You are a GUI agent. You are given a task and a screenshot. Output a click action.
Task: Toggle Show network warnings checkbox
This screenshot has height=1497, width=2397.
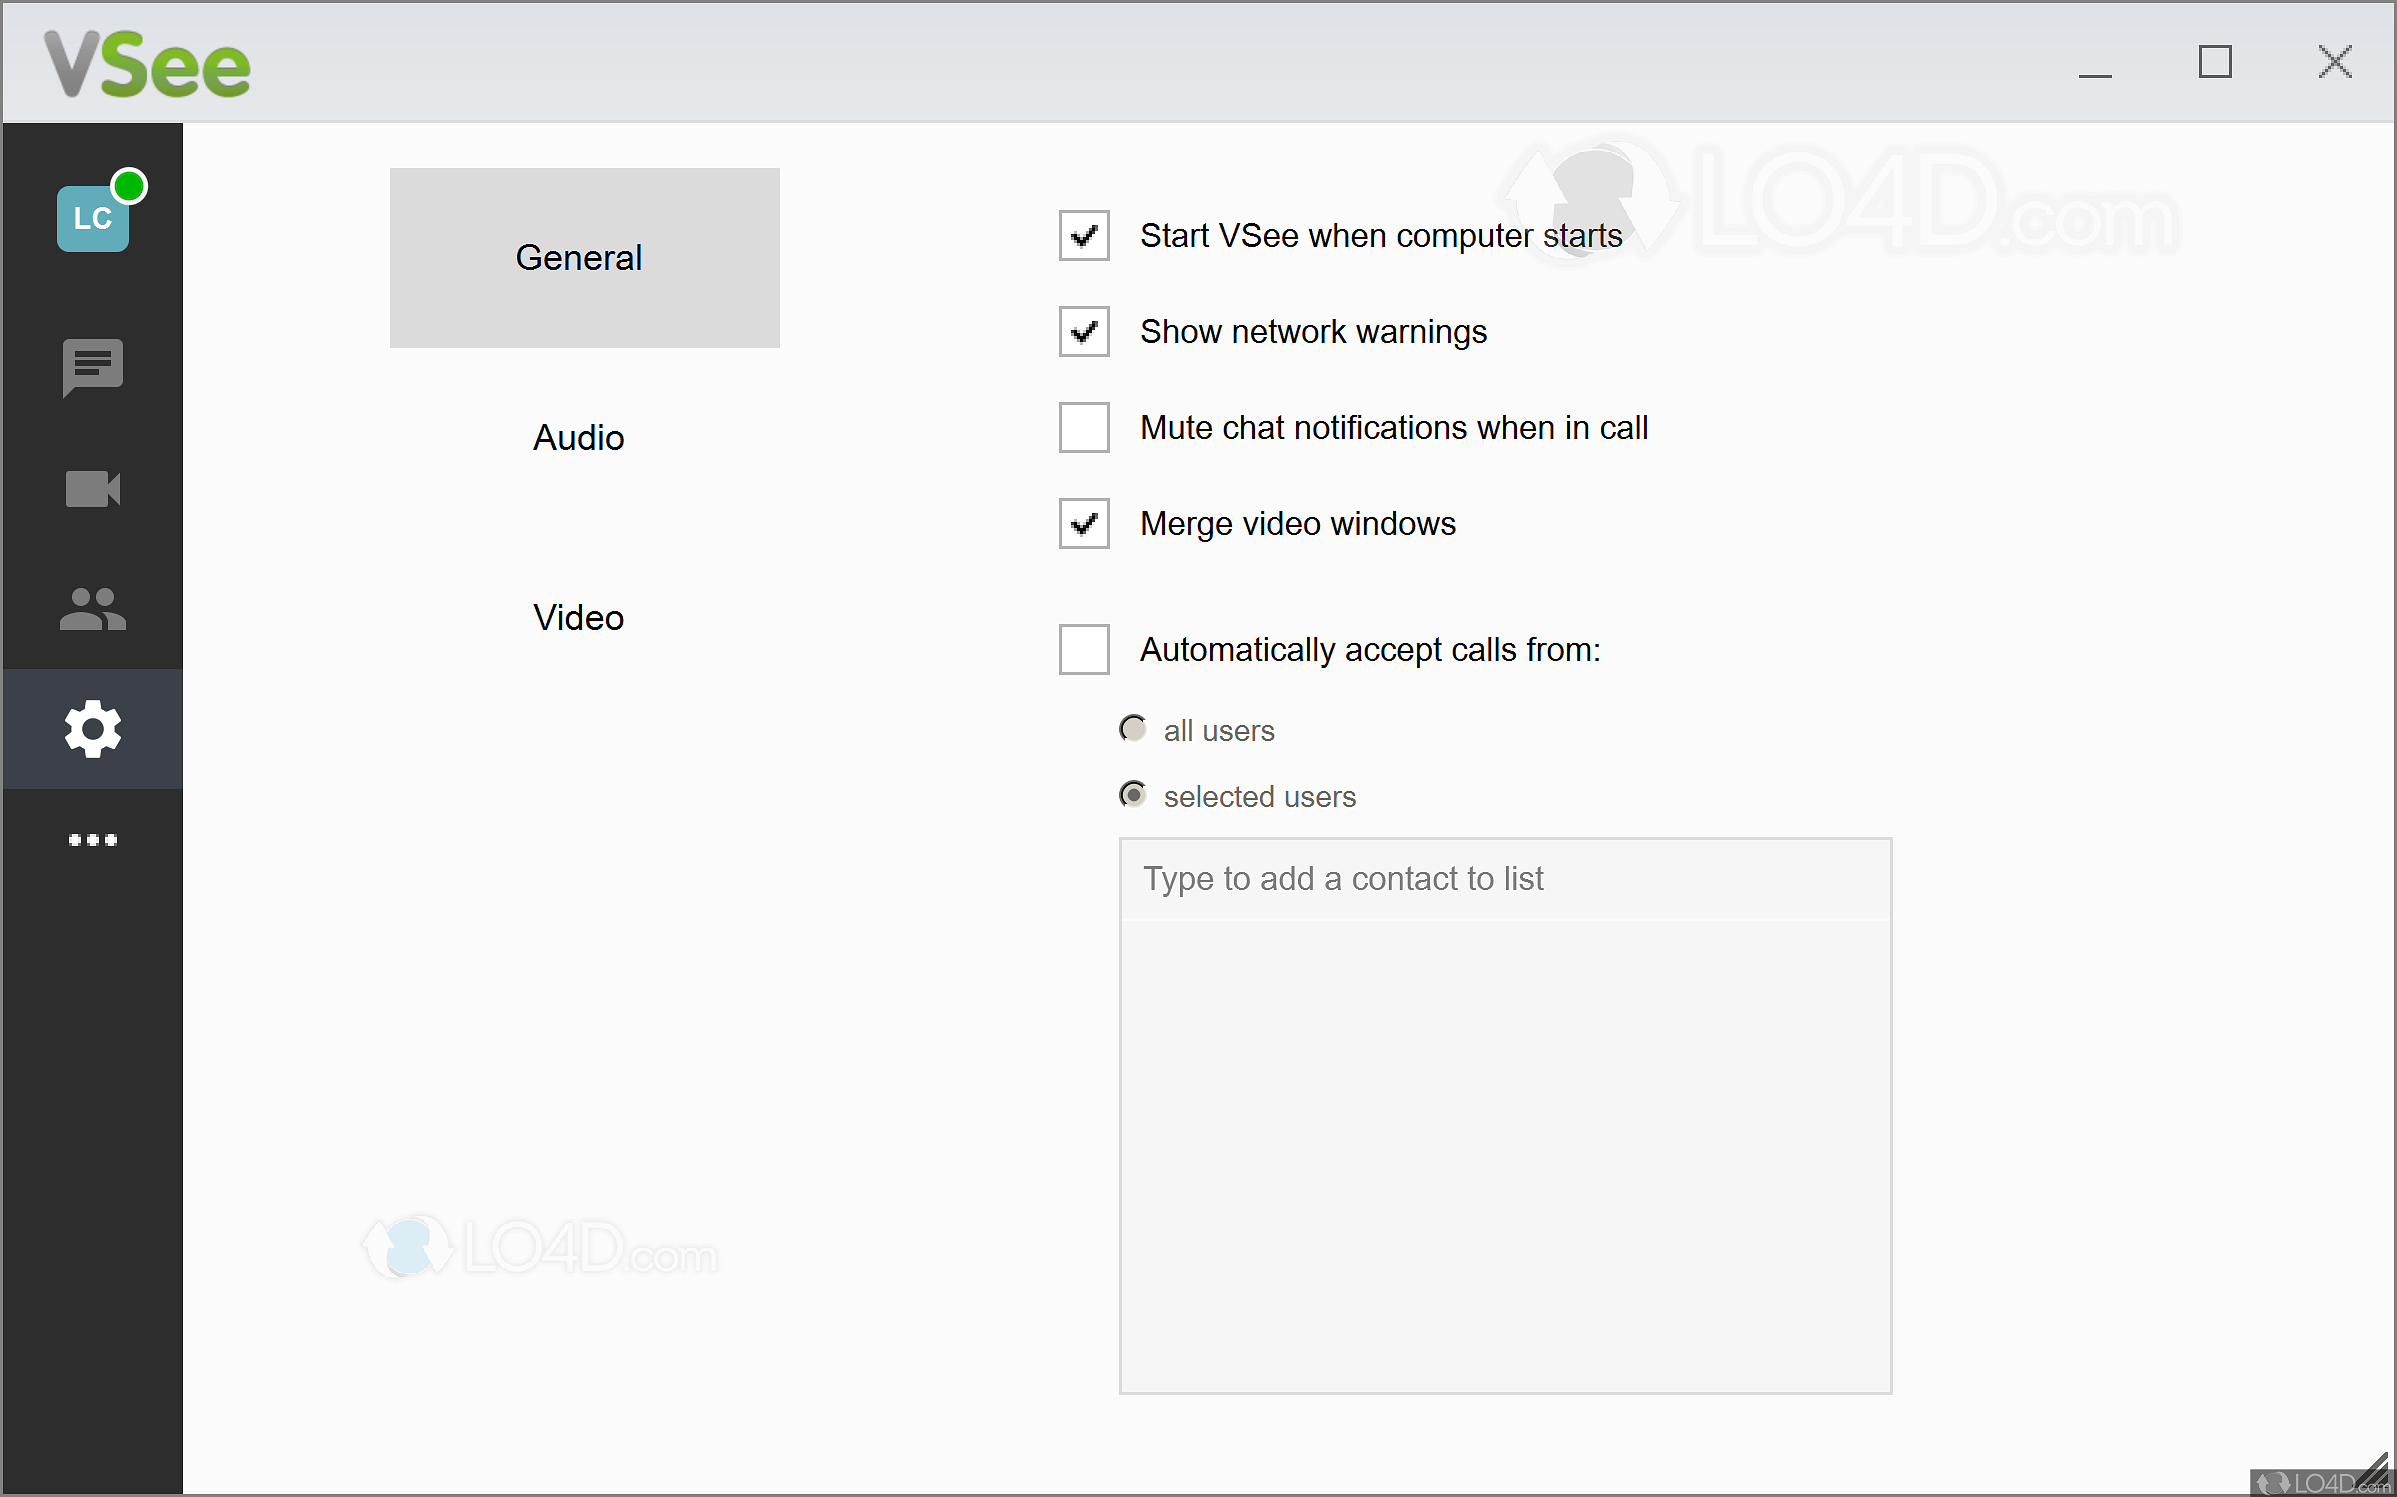(x=1084, y=332)
